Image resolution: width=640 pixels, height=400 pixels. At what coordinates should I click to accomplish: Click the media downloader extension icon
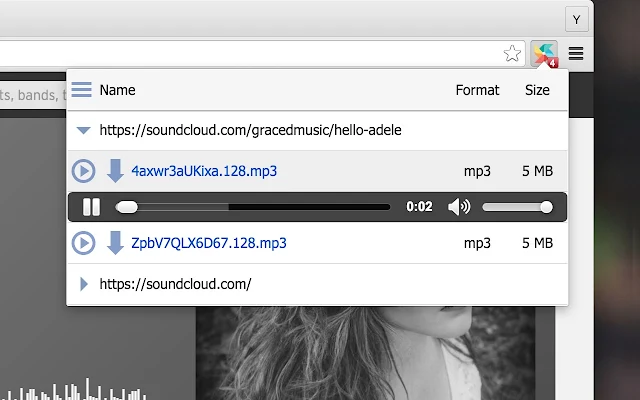click(544, 53)
